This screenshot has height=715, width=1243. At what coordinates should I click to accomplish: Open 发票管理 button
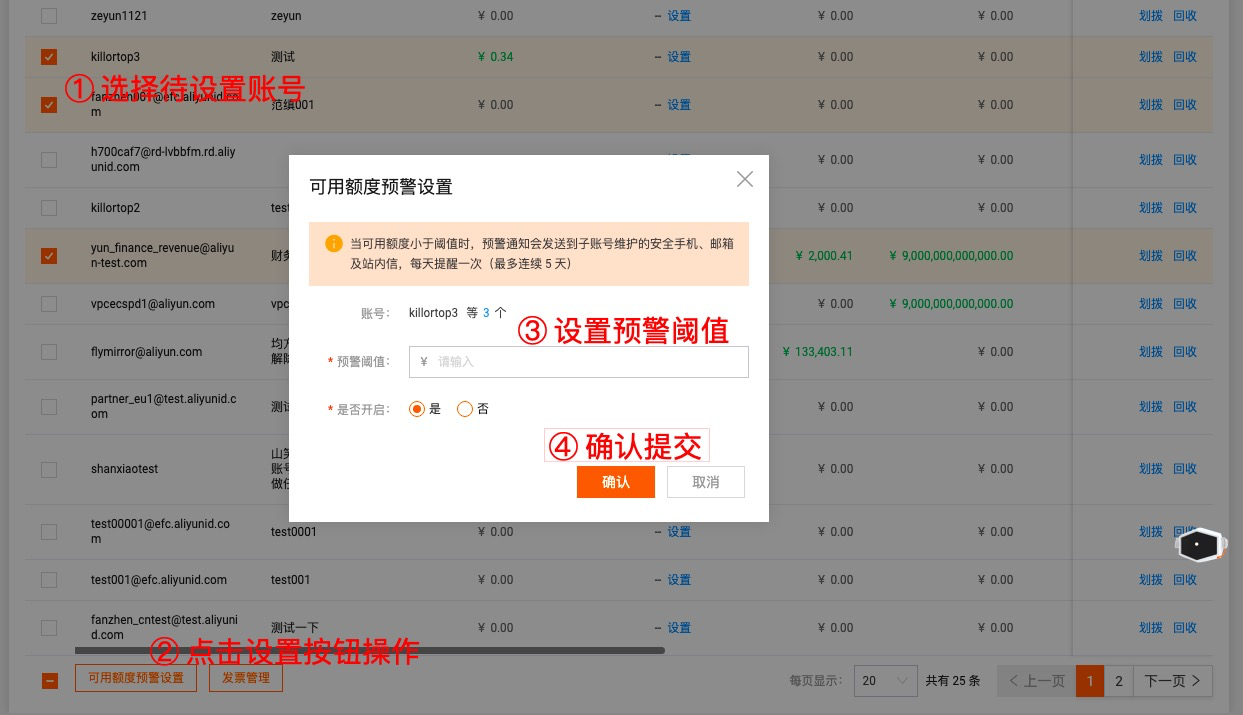click(246, 679)
